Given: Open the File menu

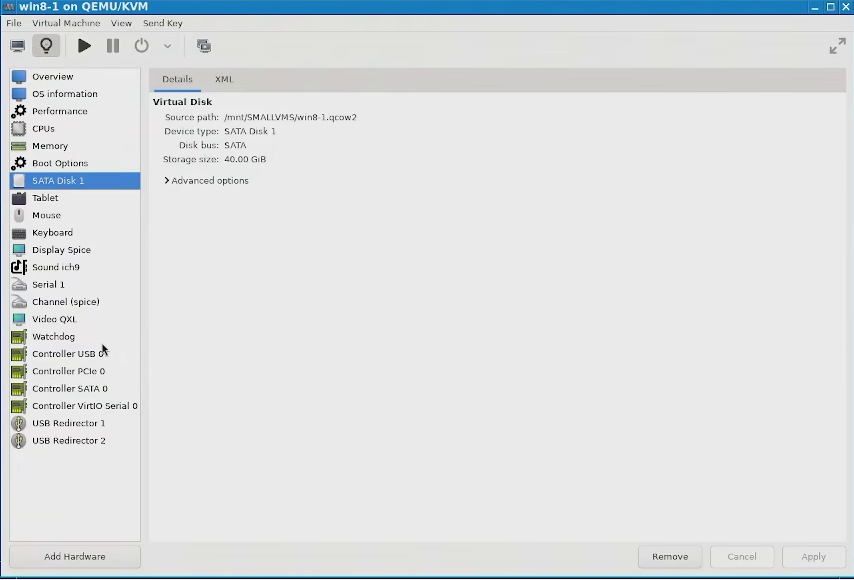Looking at the screenshot, I should click(x=14, y=23).
